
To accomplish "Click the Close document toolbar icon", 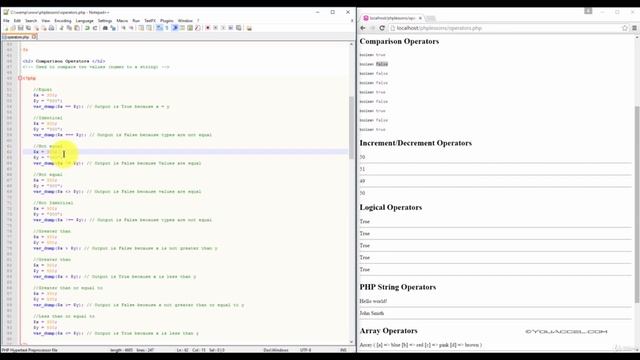I will pyautogui.click(x=36, y=28).
